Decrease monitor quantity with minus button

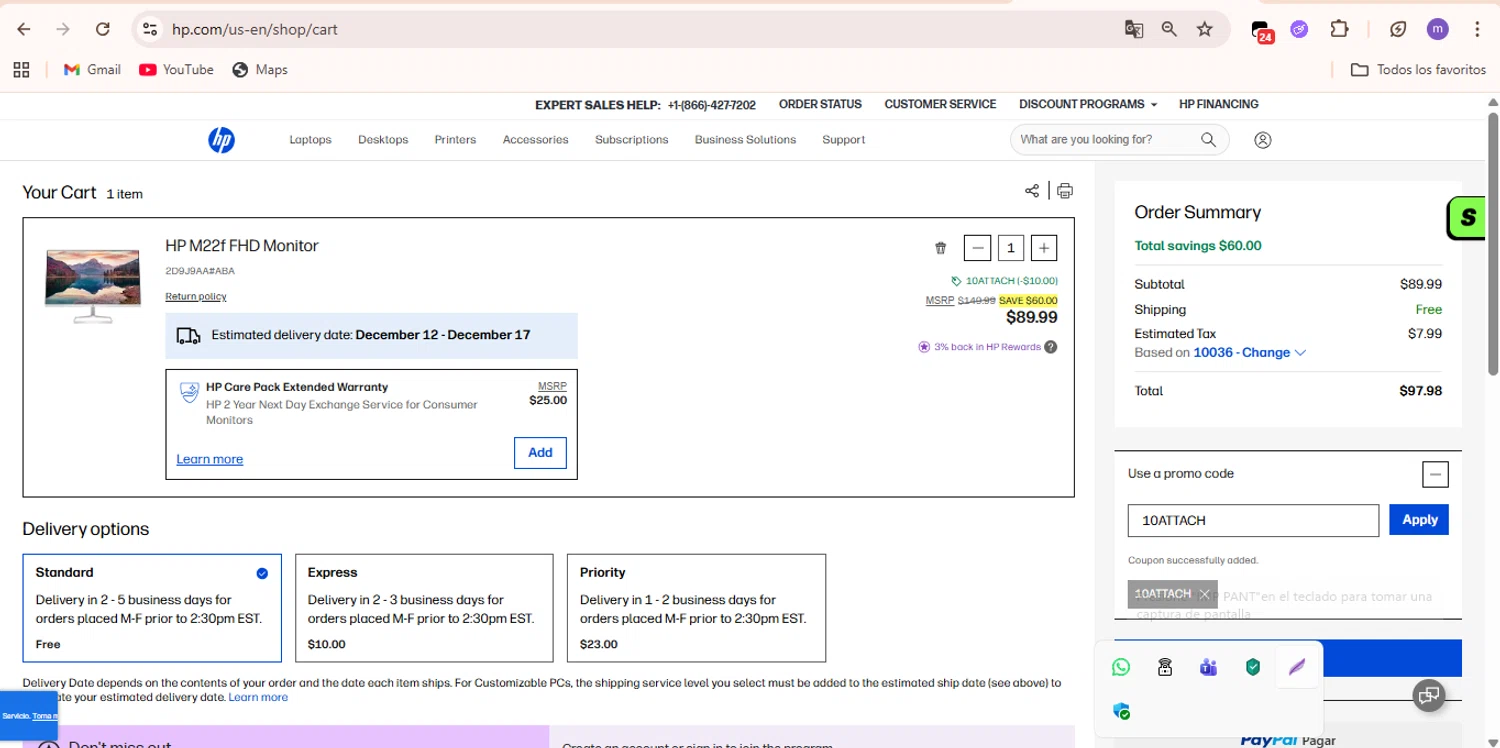978,248
